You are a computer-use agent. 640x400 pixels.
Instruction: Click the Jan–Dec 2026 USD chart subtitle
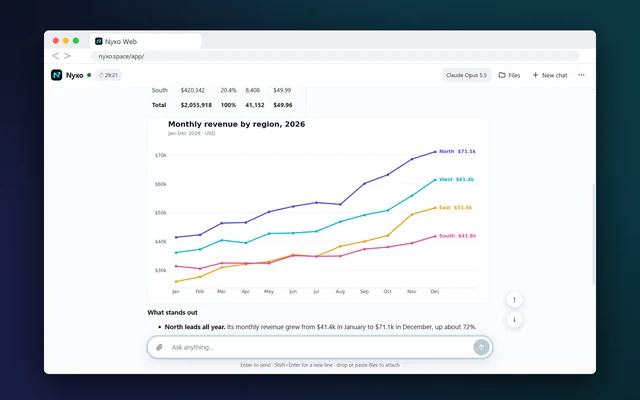191,133
